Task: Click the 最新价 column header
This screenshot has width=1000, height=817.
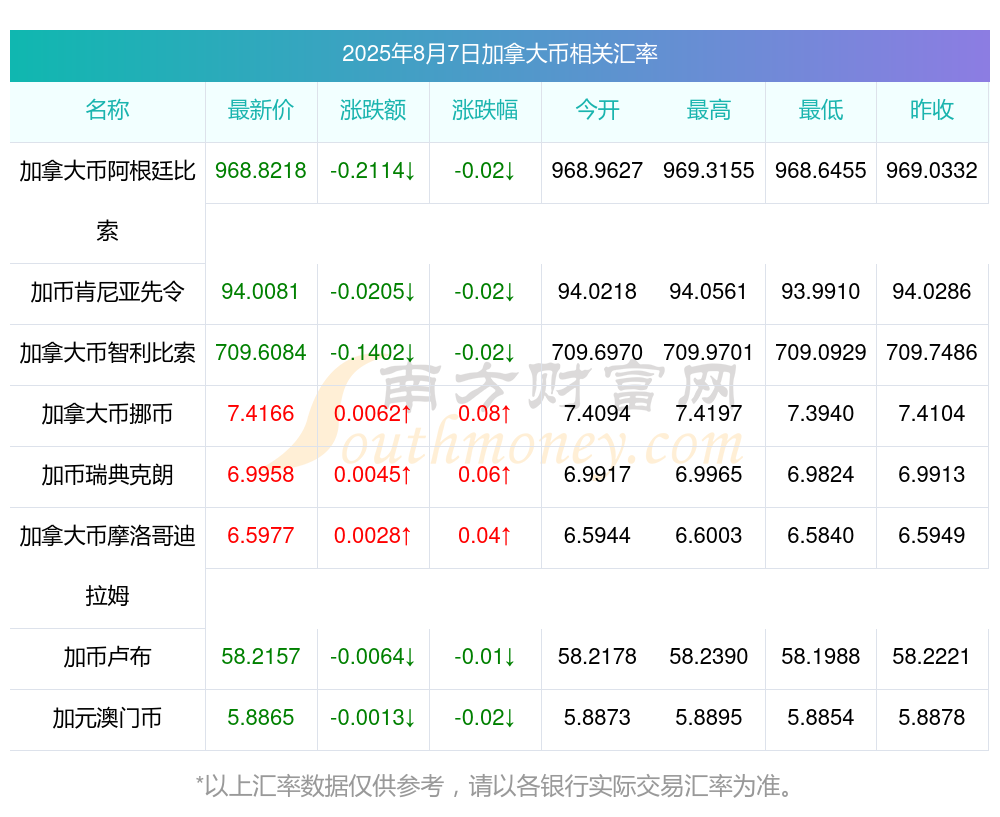Action: 261,110
